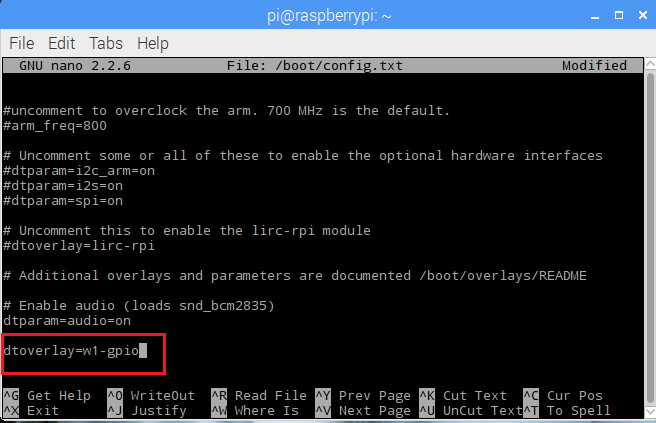Click '^K Cut Text' shortcut hint
This screenshot has width=656, height=423.
463,396
